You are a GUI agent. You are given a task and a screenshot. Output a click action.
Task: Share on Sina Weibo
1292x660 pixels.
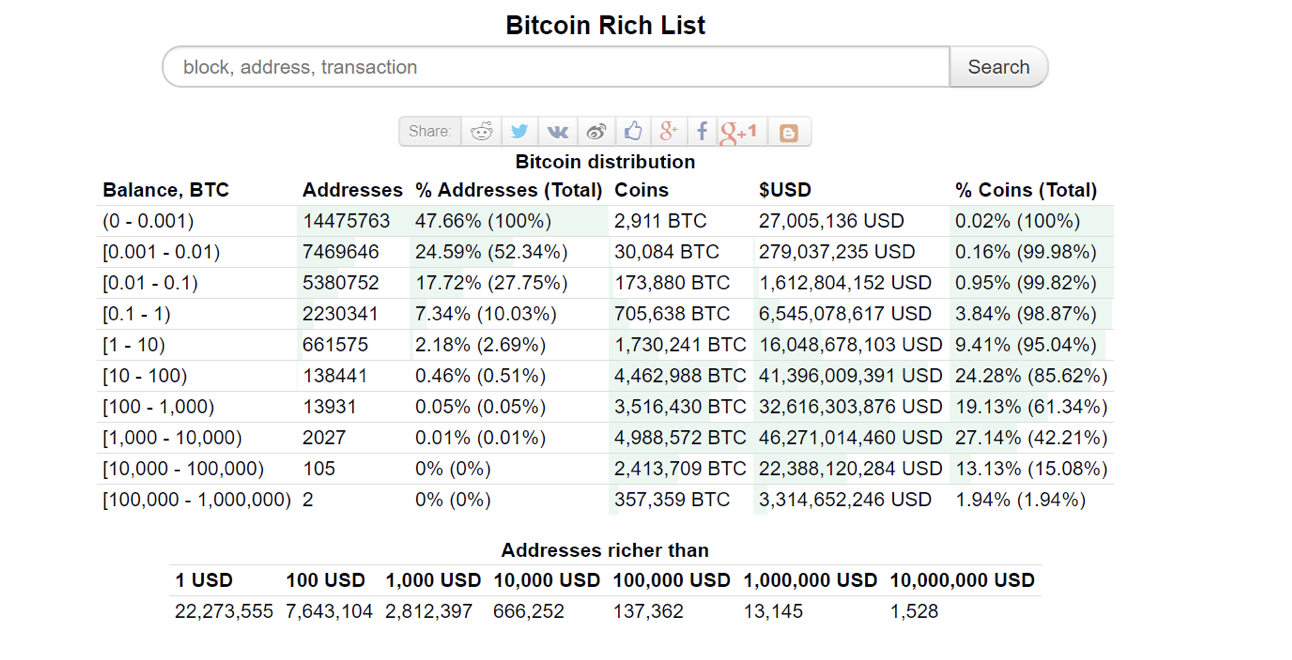pyautogui.click(x=595, y=130)
